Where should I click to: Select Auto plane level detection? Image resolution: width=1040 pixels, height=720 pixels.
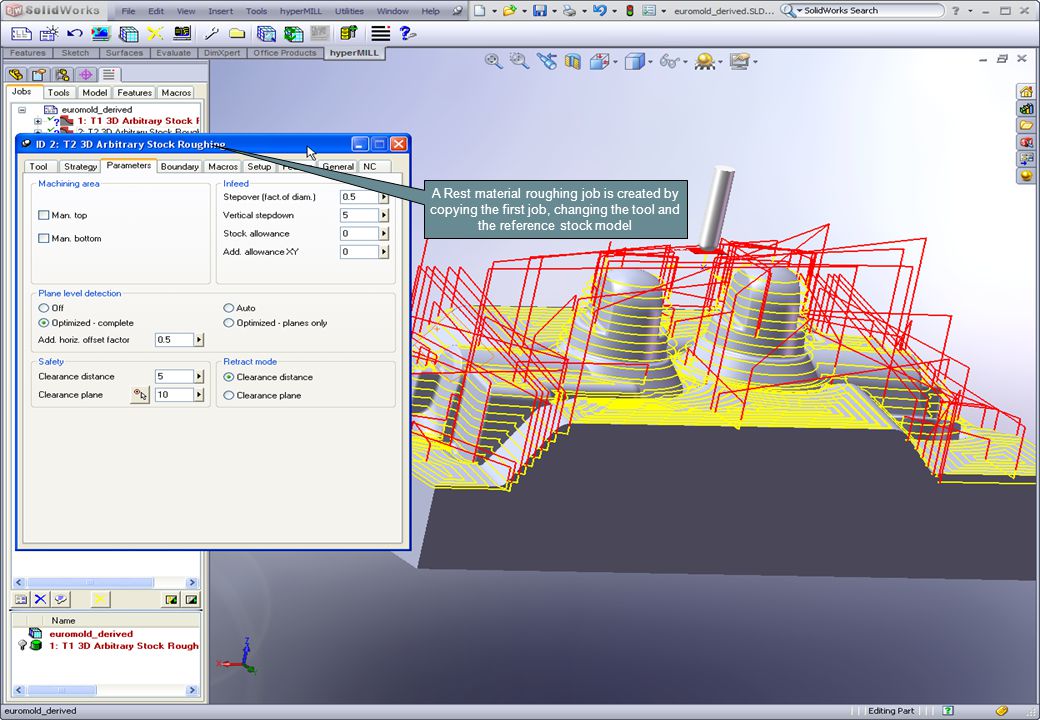coord(229,308)
